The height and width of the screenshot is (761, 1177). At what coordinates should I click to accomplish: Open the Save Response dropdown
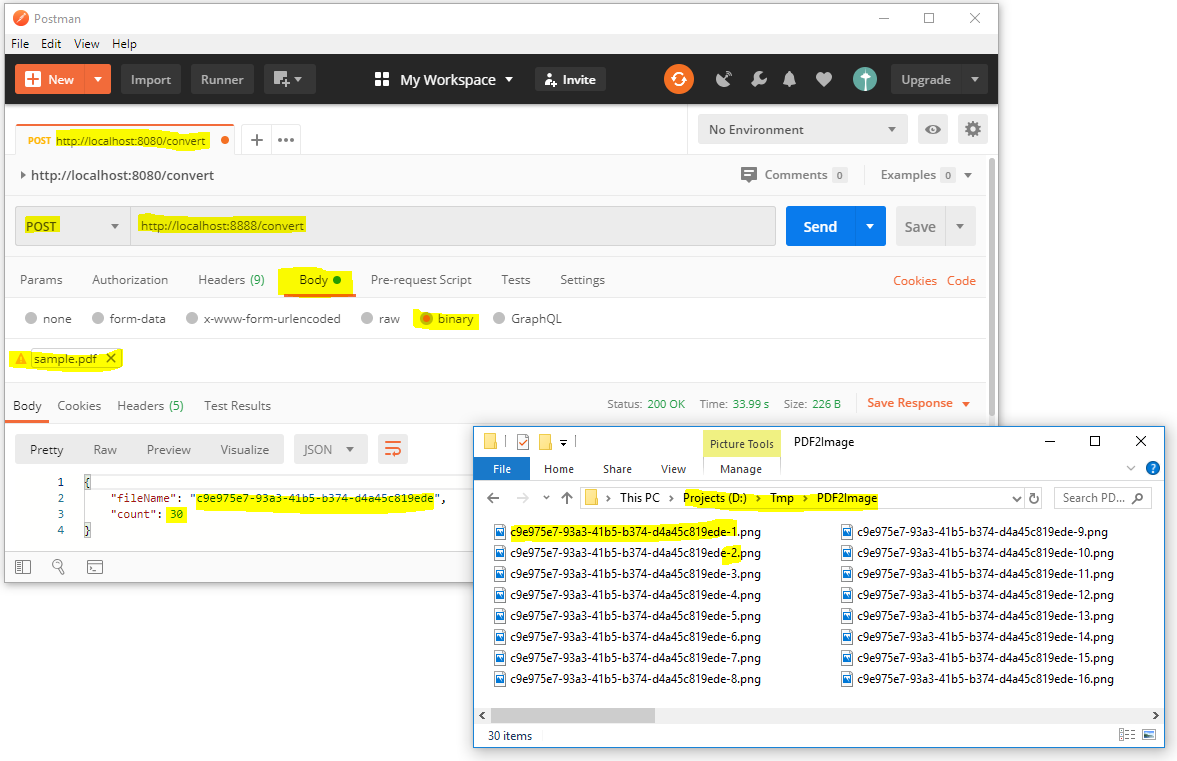919,403
